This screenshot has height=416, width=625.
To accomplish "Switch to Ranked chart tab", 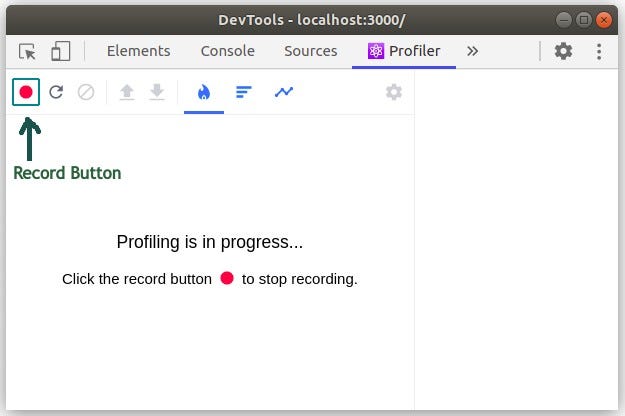I will pos(244,92).
